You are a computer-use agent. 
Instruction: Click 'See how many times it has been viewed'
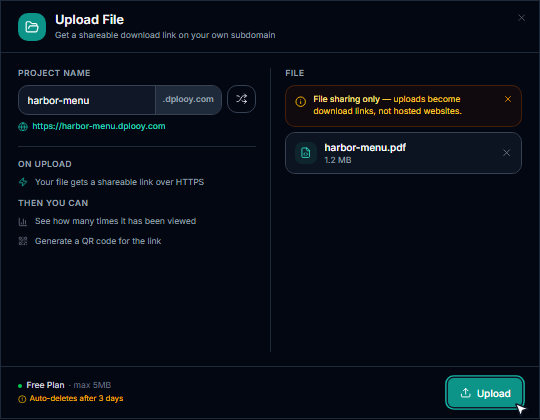tap(115, 221)
